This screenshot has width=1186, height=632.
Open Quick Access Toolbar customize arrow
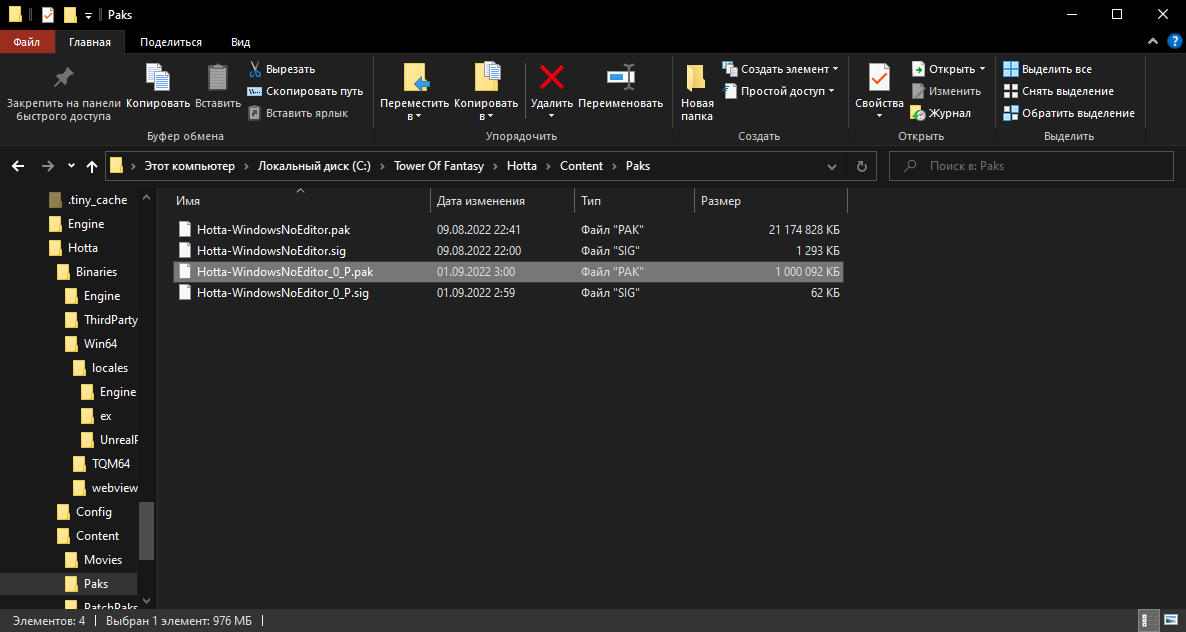(x=88, y=14)
